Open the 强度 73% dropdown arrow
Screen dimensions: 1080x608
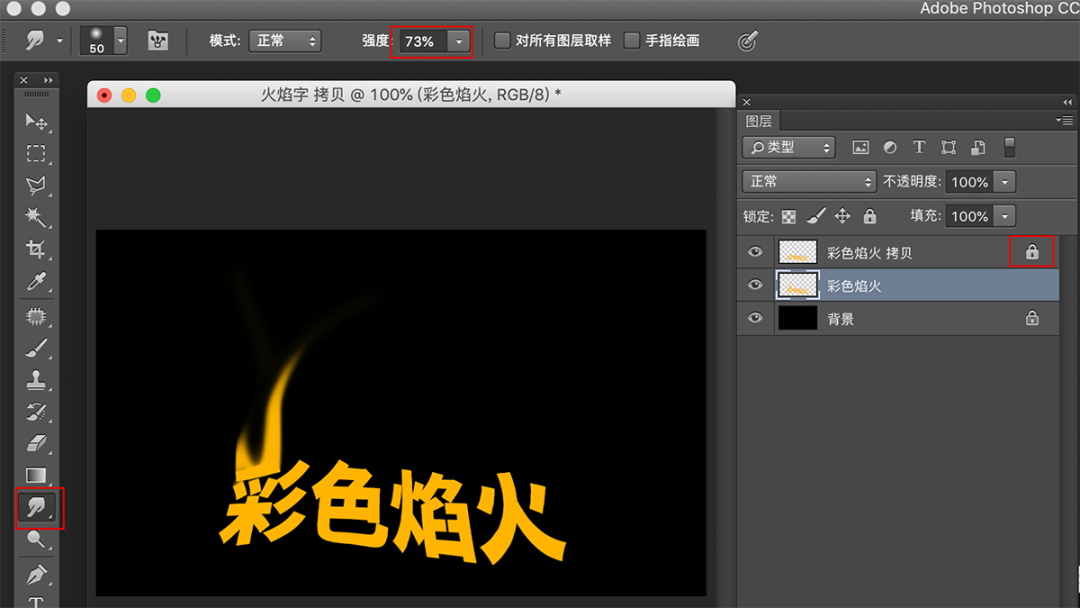click(x=459, y=41)
